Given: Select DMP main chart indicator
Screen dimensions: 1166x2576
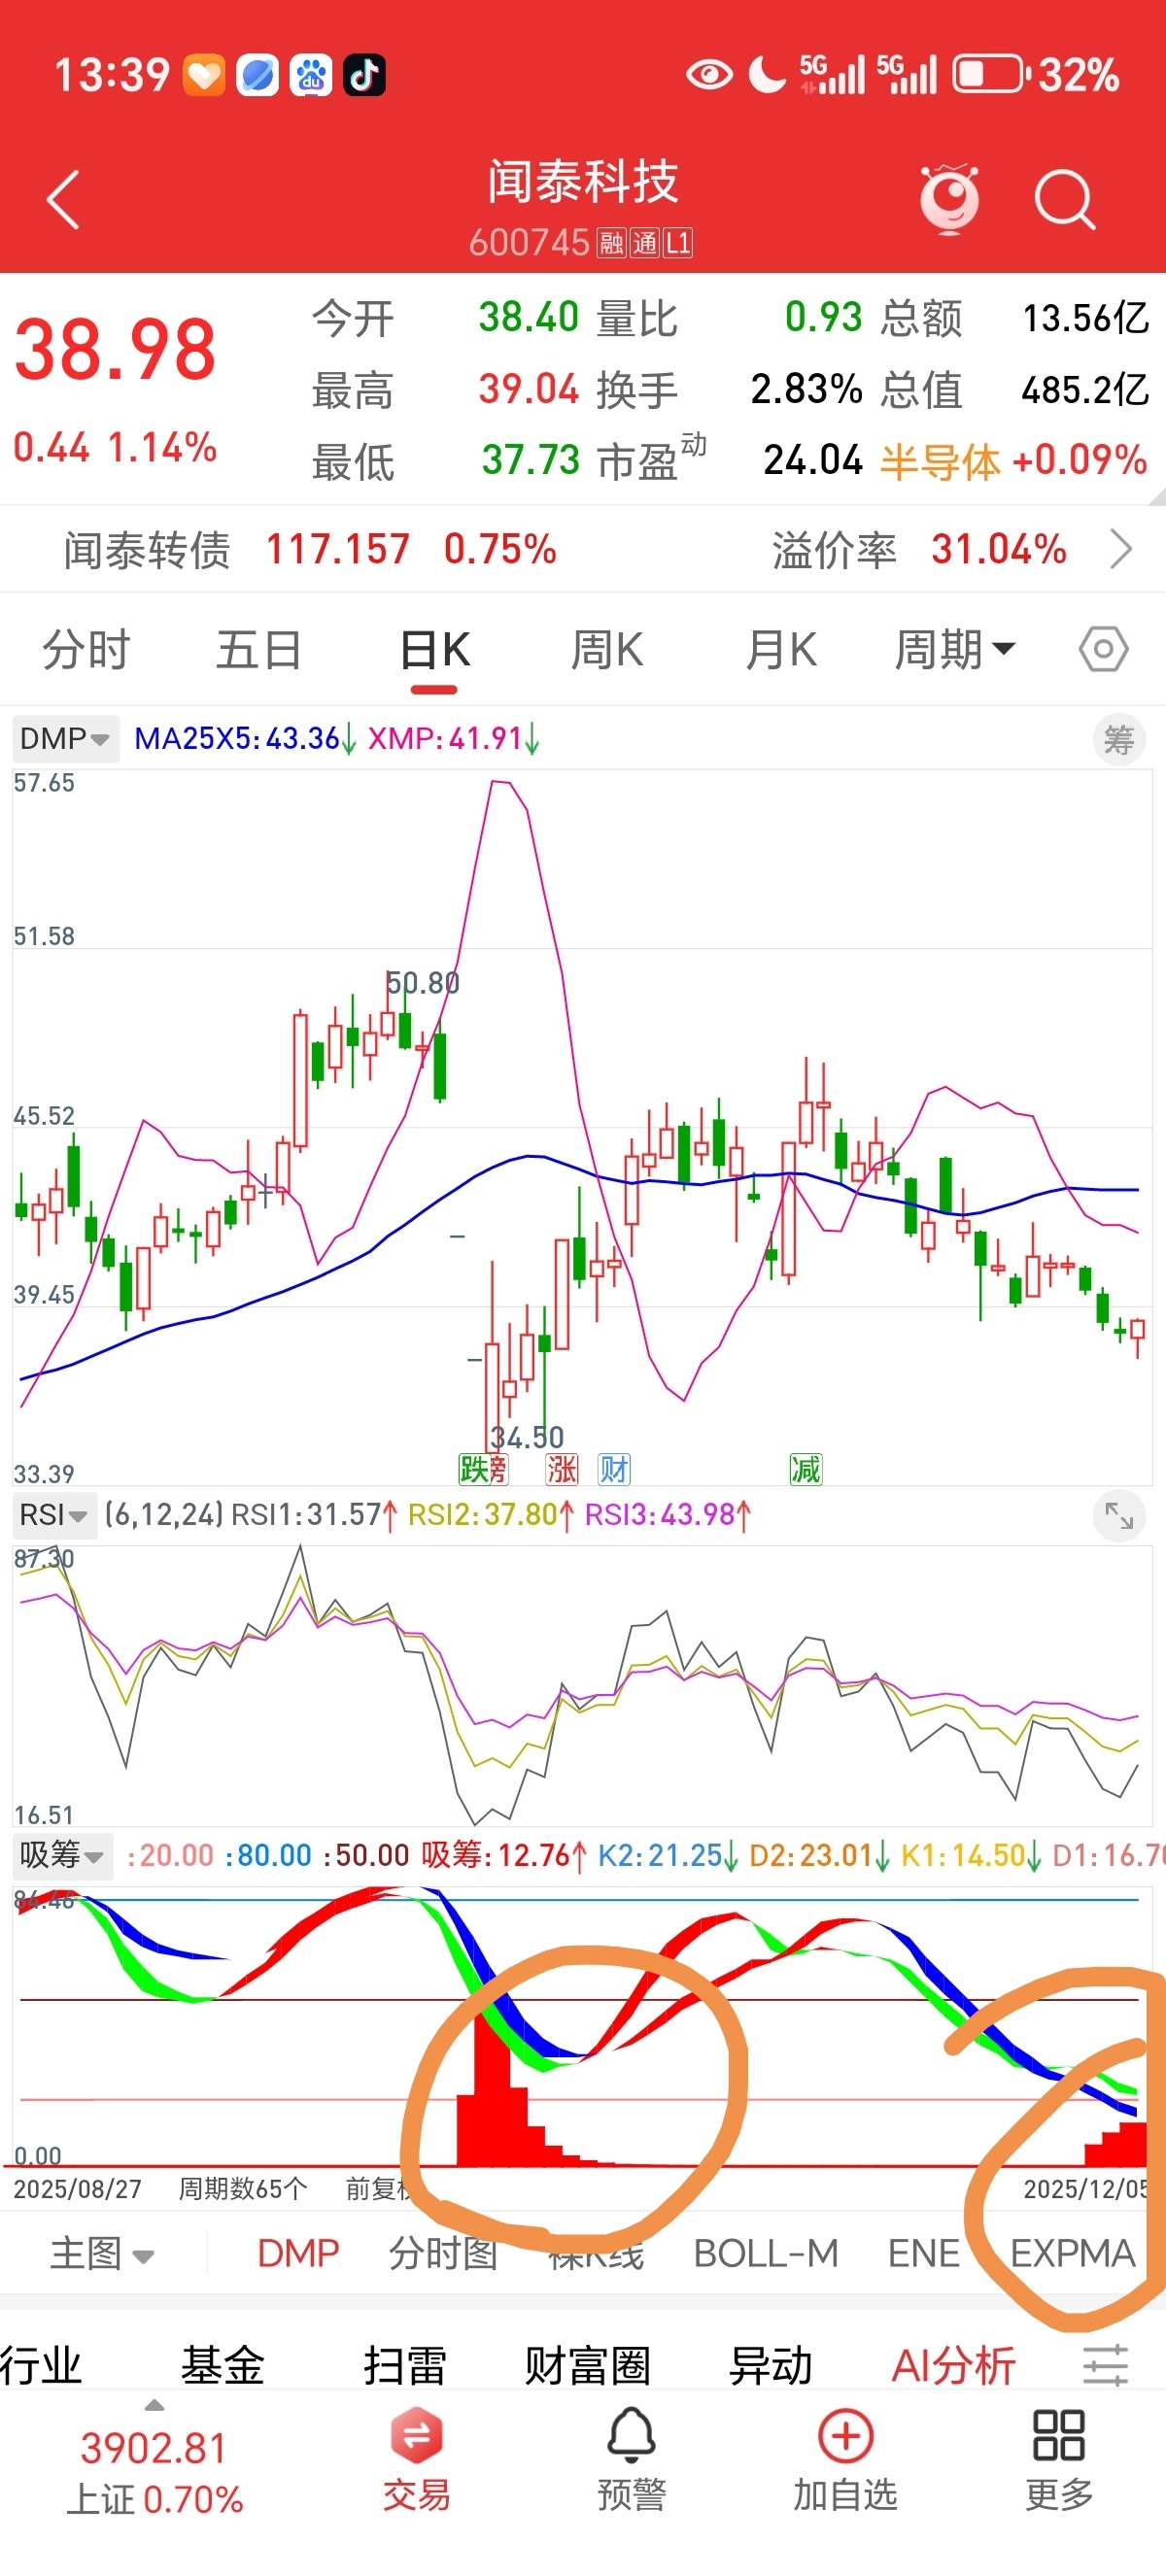Looking at the screenshot, I should (x=298, y=2254).
